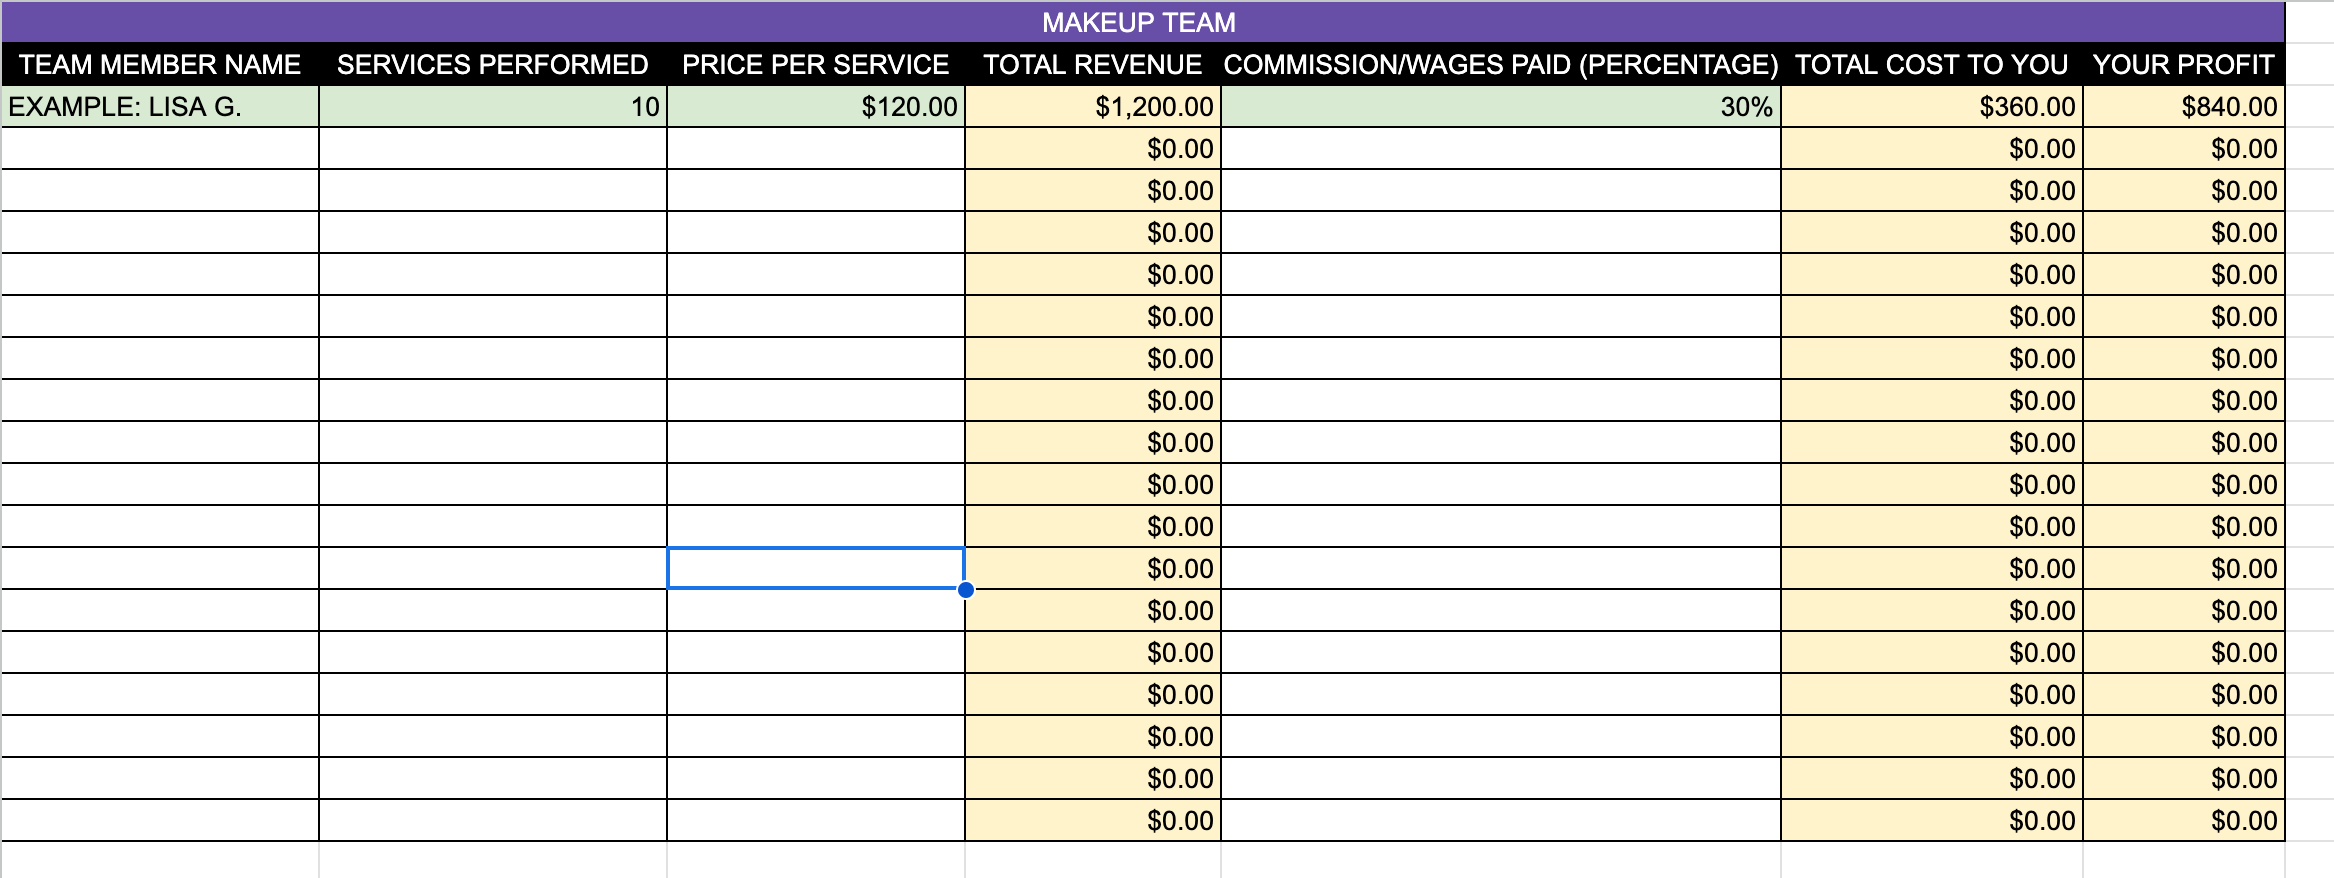This screenshot has width=2334, height=878.
Task: Click the $840.00 profit cell
Action: 2183,107
